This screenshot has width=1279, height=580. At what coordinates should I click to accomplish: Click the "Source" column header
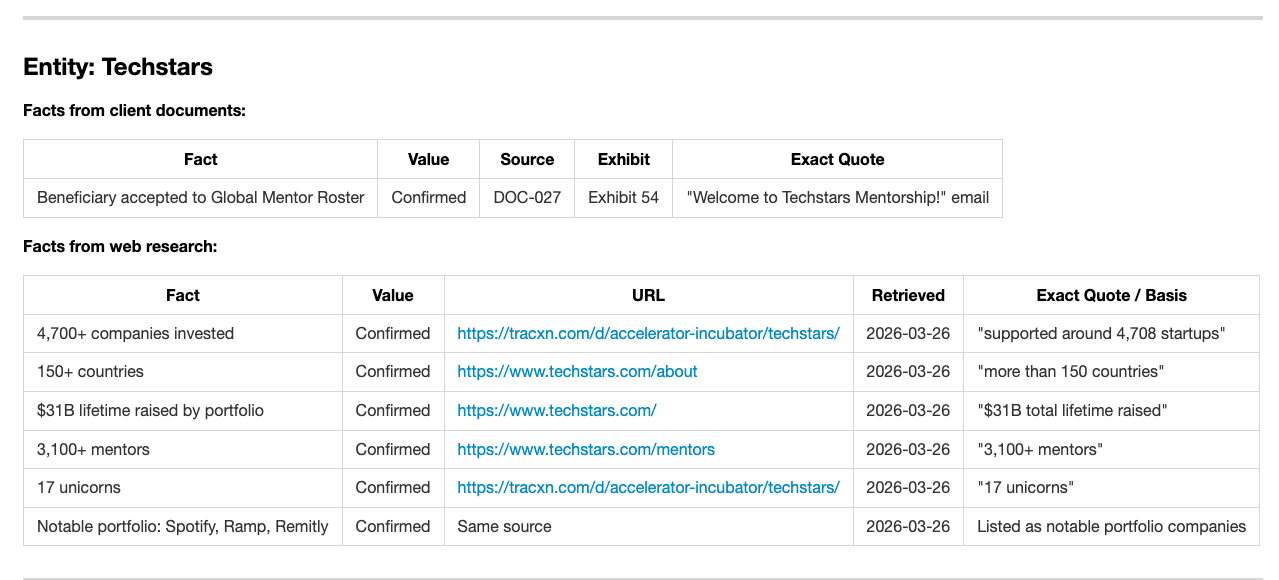click(x=527, y=159)
